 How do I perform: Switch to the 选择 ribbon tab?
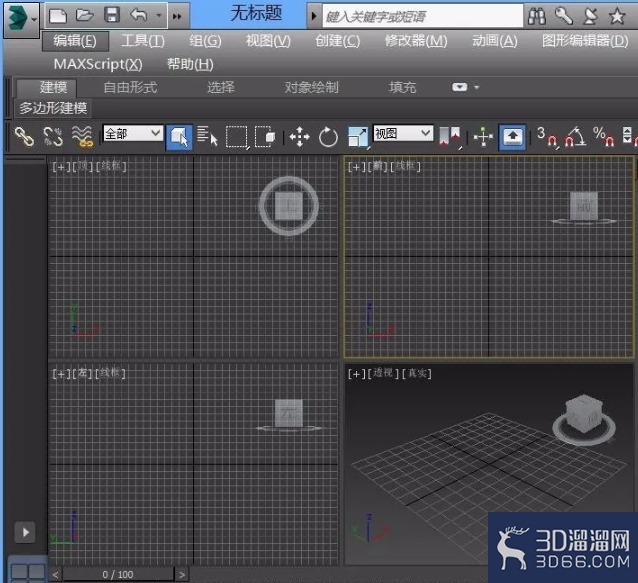tap(221, 87)
